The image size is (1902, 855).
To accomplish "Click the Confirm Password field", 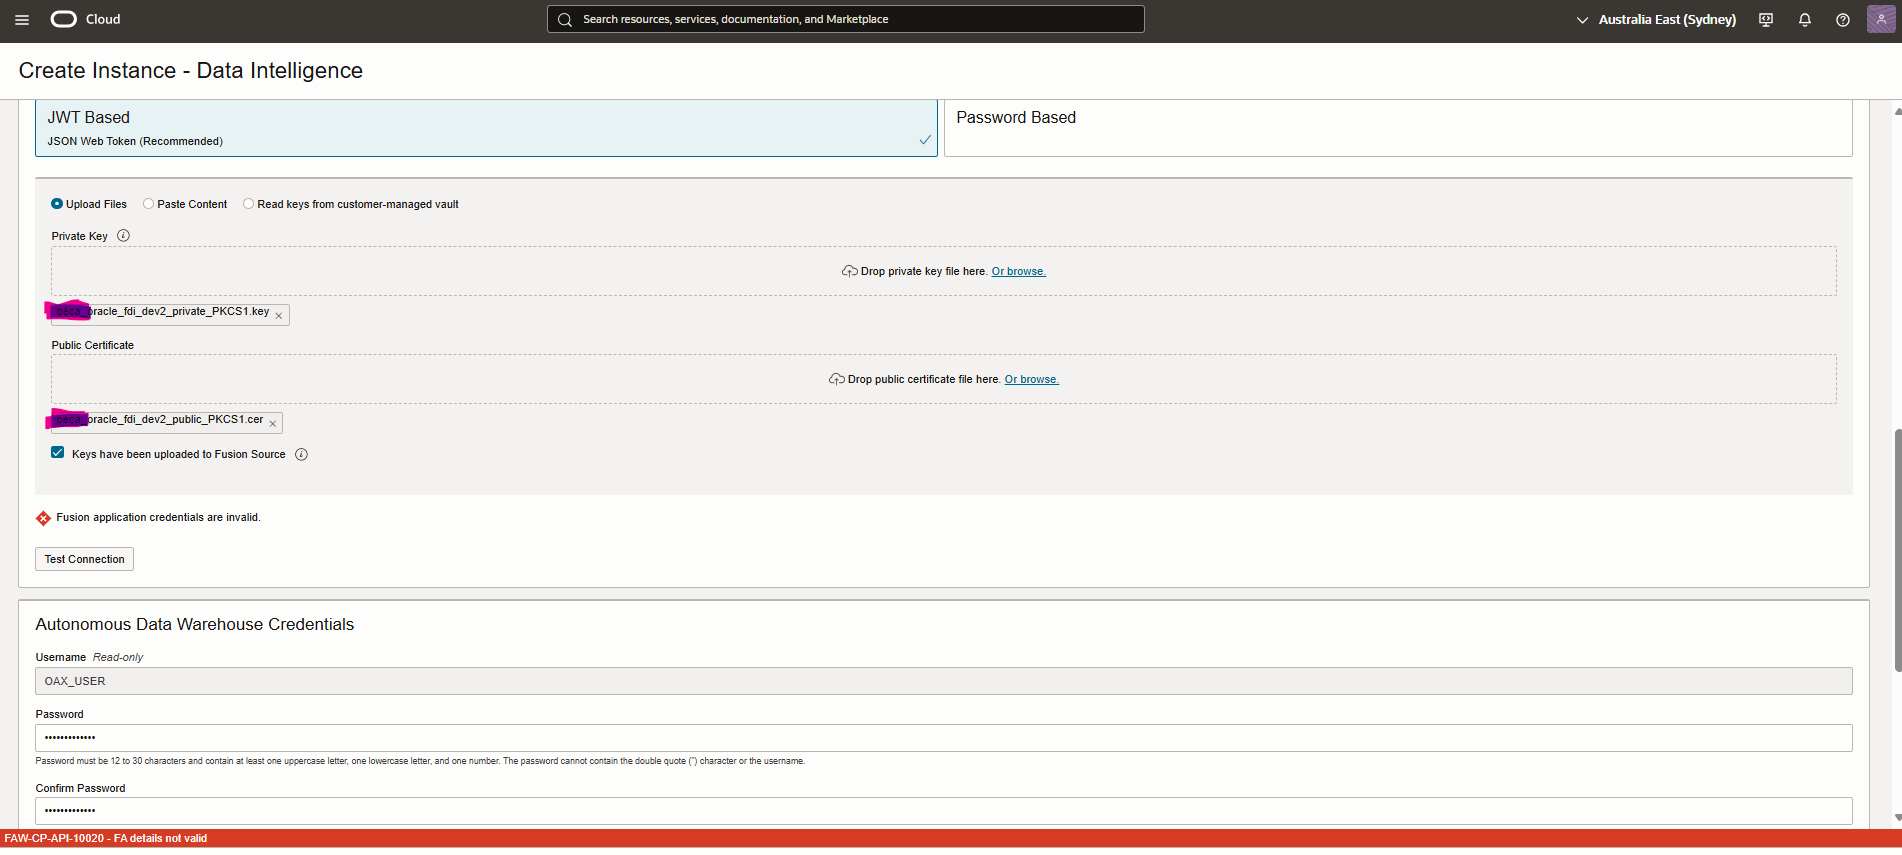I will click(944, 811).
